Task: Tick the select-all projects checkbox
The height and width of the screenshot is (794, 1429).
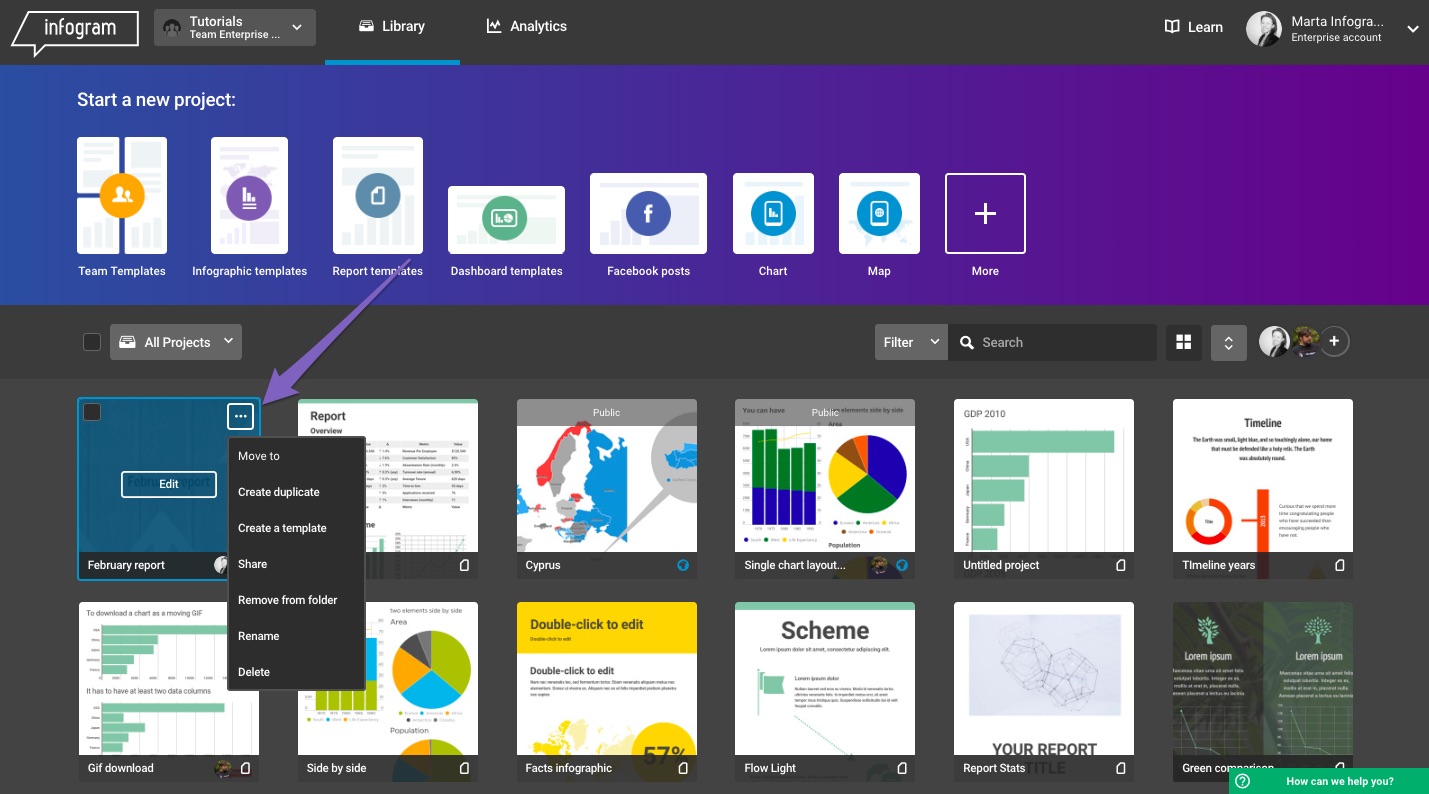Action: pyautogui.click(x=92, y=342)
